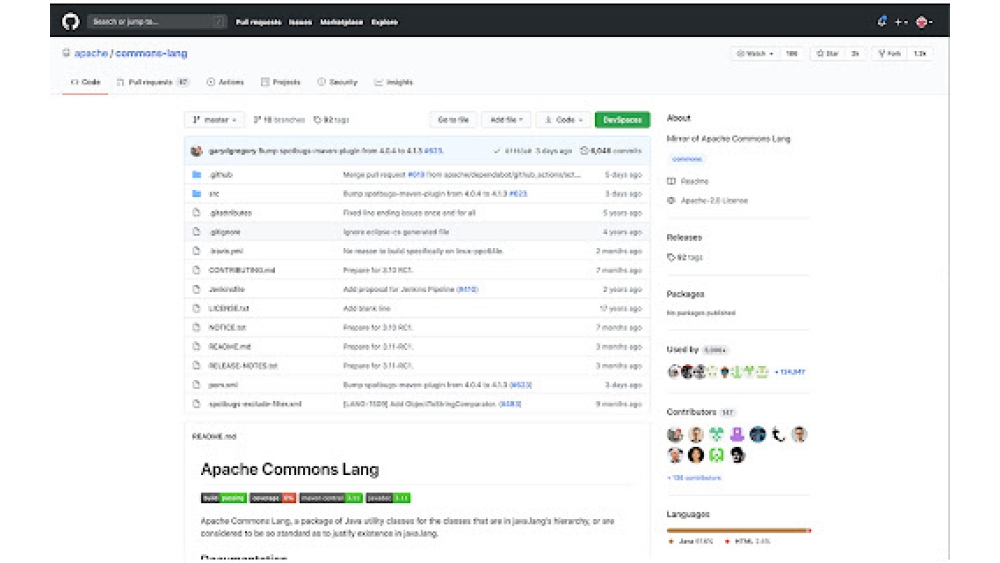Screen dimensions: 1000x563
Task: Open the additional Used by count link
Action: tap(790, 372)
